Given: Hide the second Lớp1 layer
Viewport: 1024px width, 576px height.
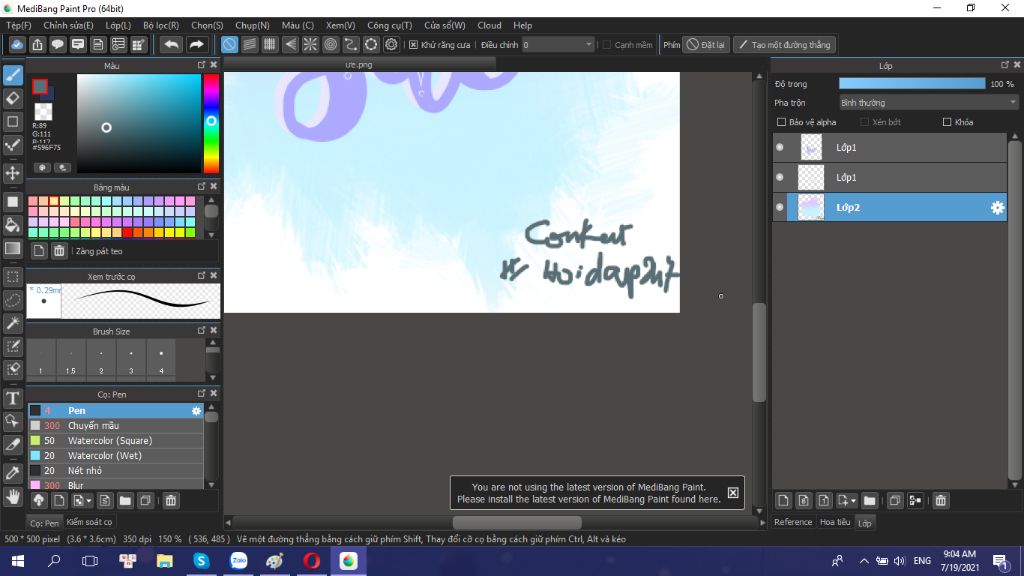Looking at the screenshot, I should tap(780, 178).
